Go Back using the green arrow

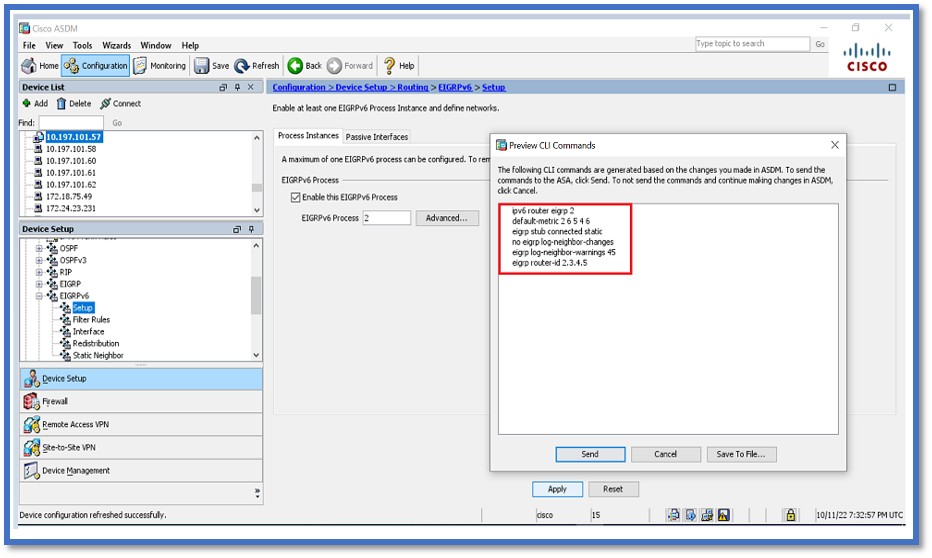304,66
